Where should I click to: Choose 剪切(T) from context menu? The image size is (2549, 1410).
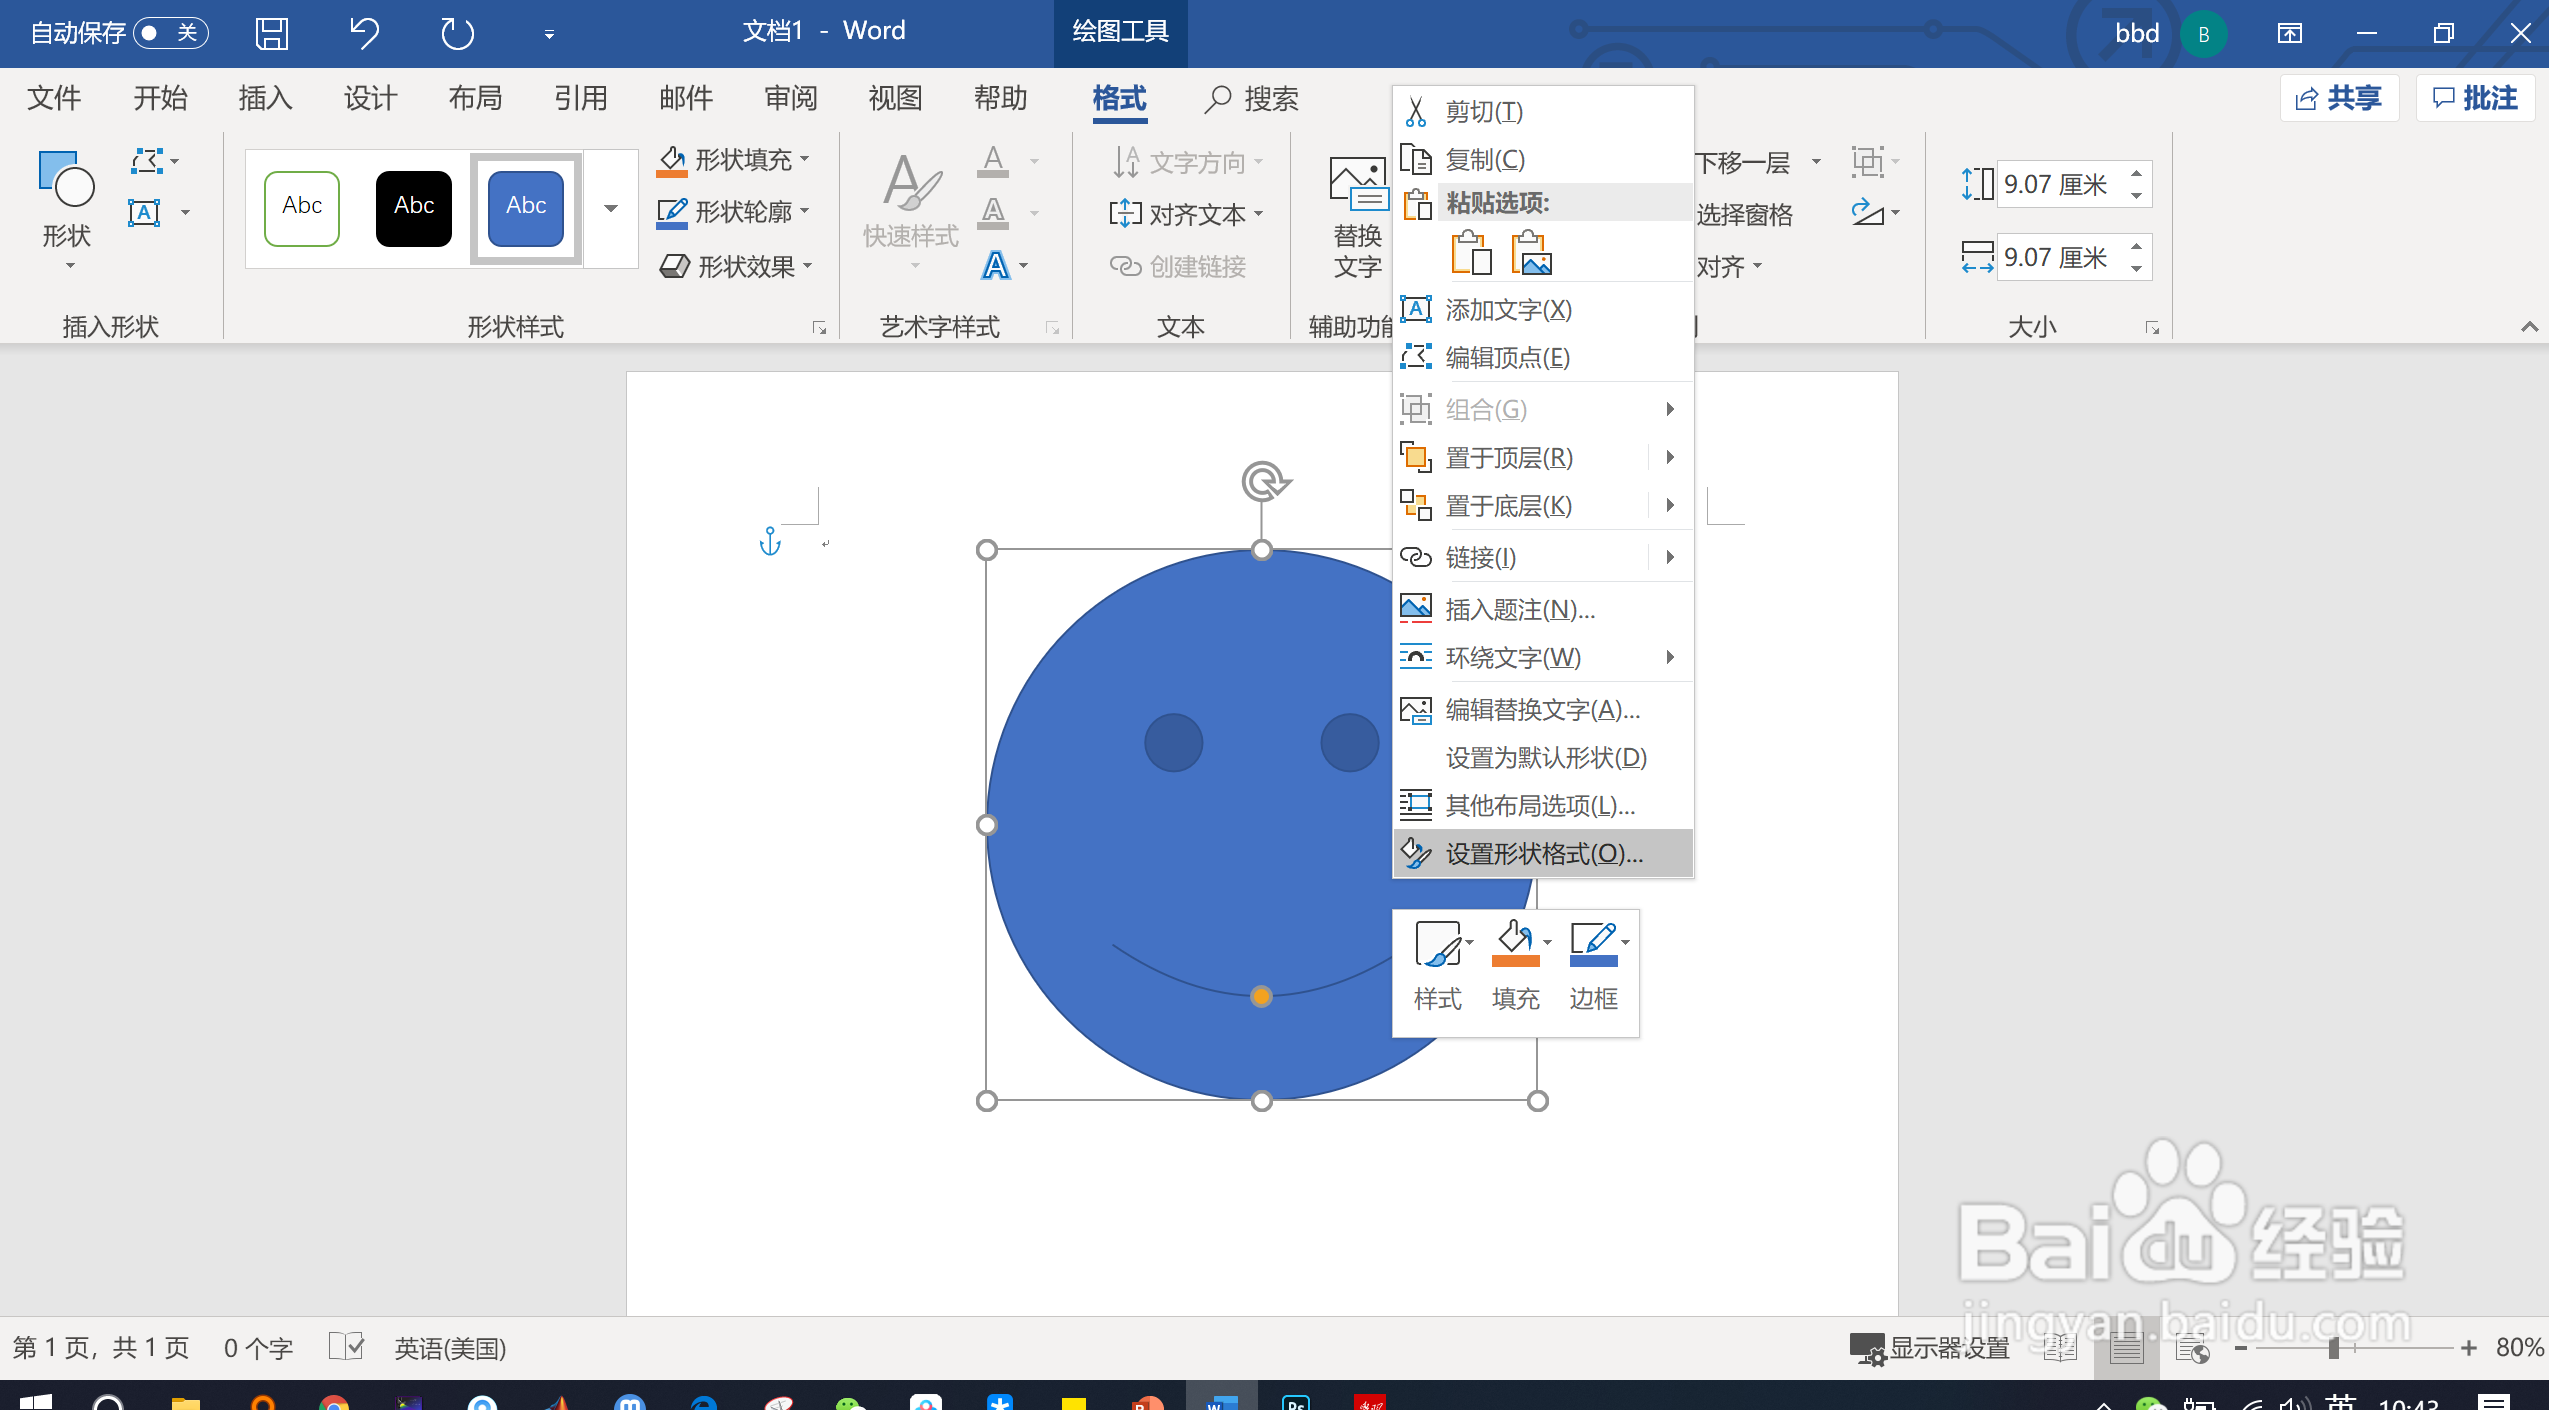click(1543, 111)
